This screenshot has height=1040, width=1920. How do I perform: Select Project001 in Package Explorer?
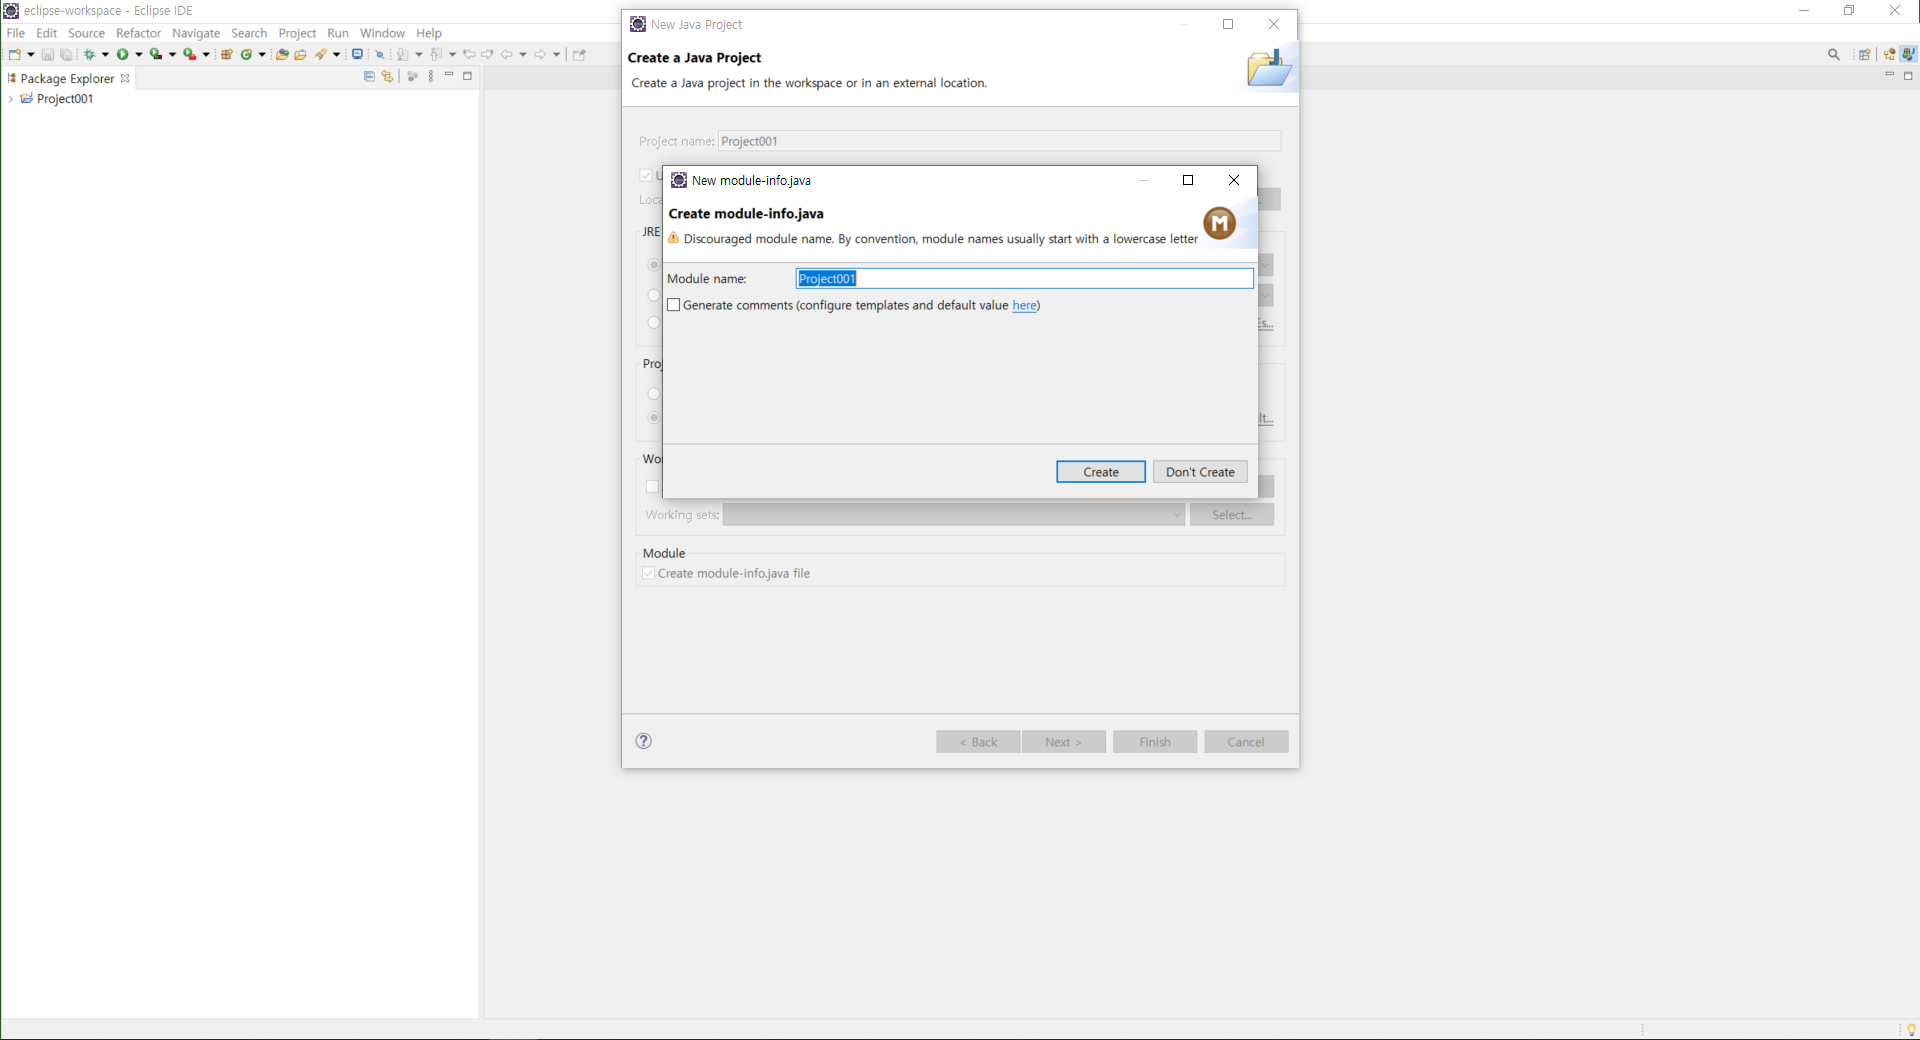coord(65,99)
